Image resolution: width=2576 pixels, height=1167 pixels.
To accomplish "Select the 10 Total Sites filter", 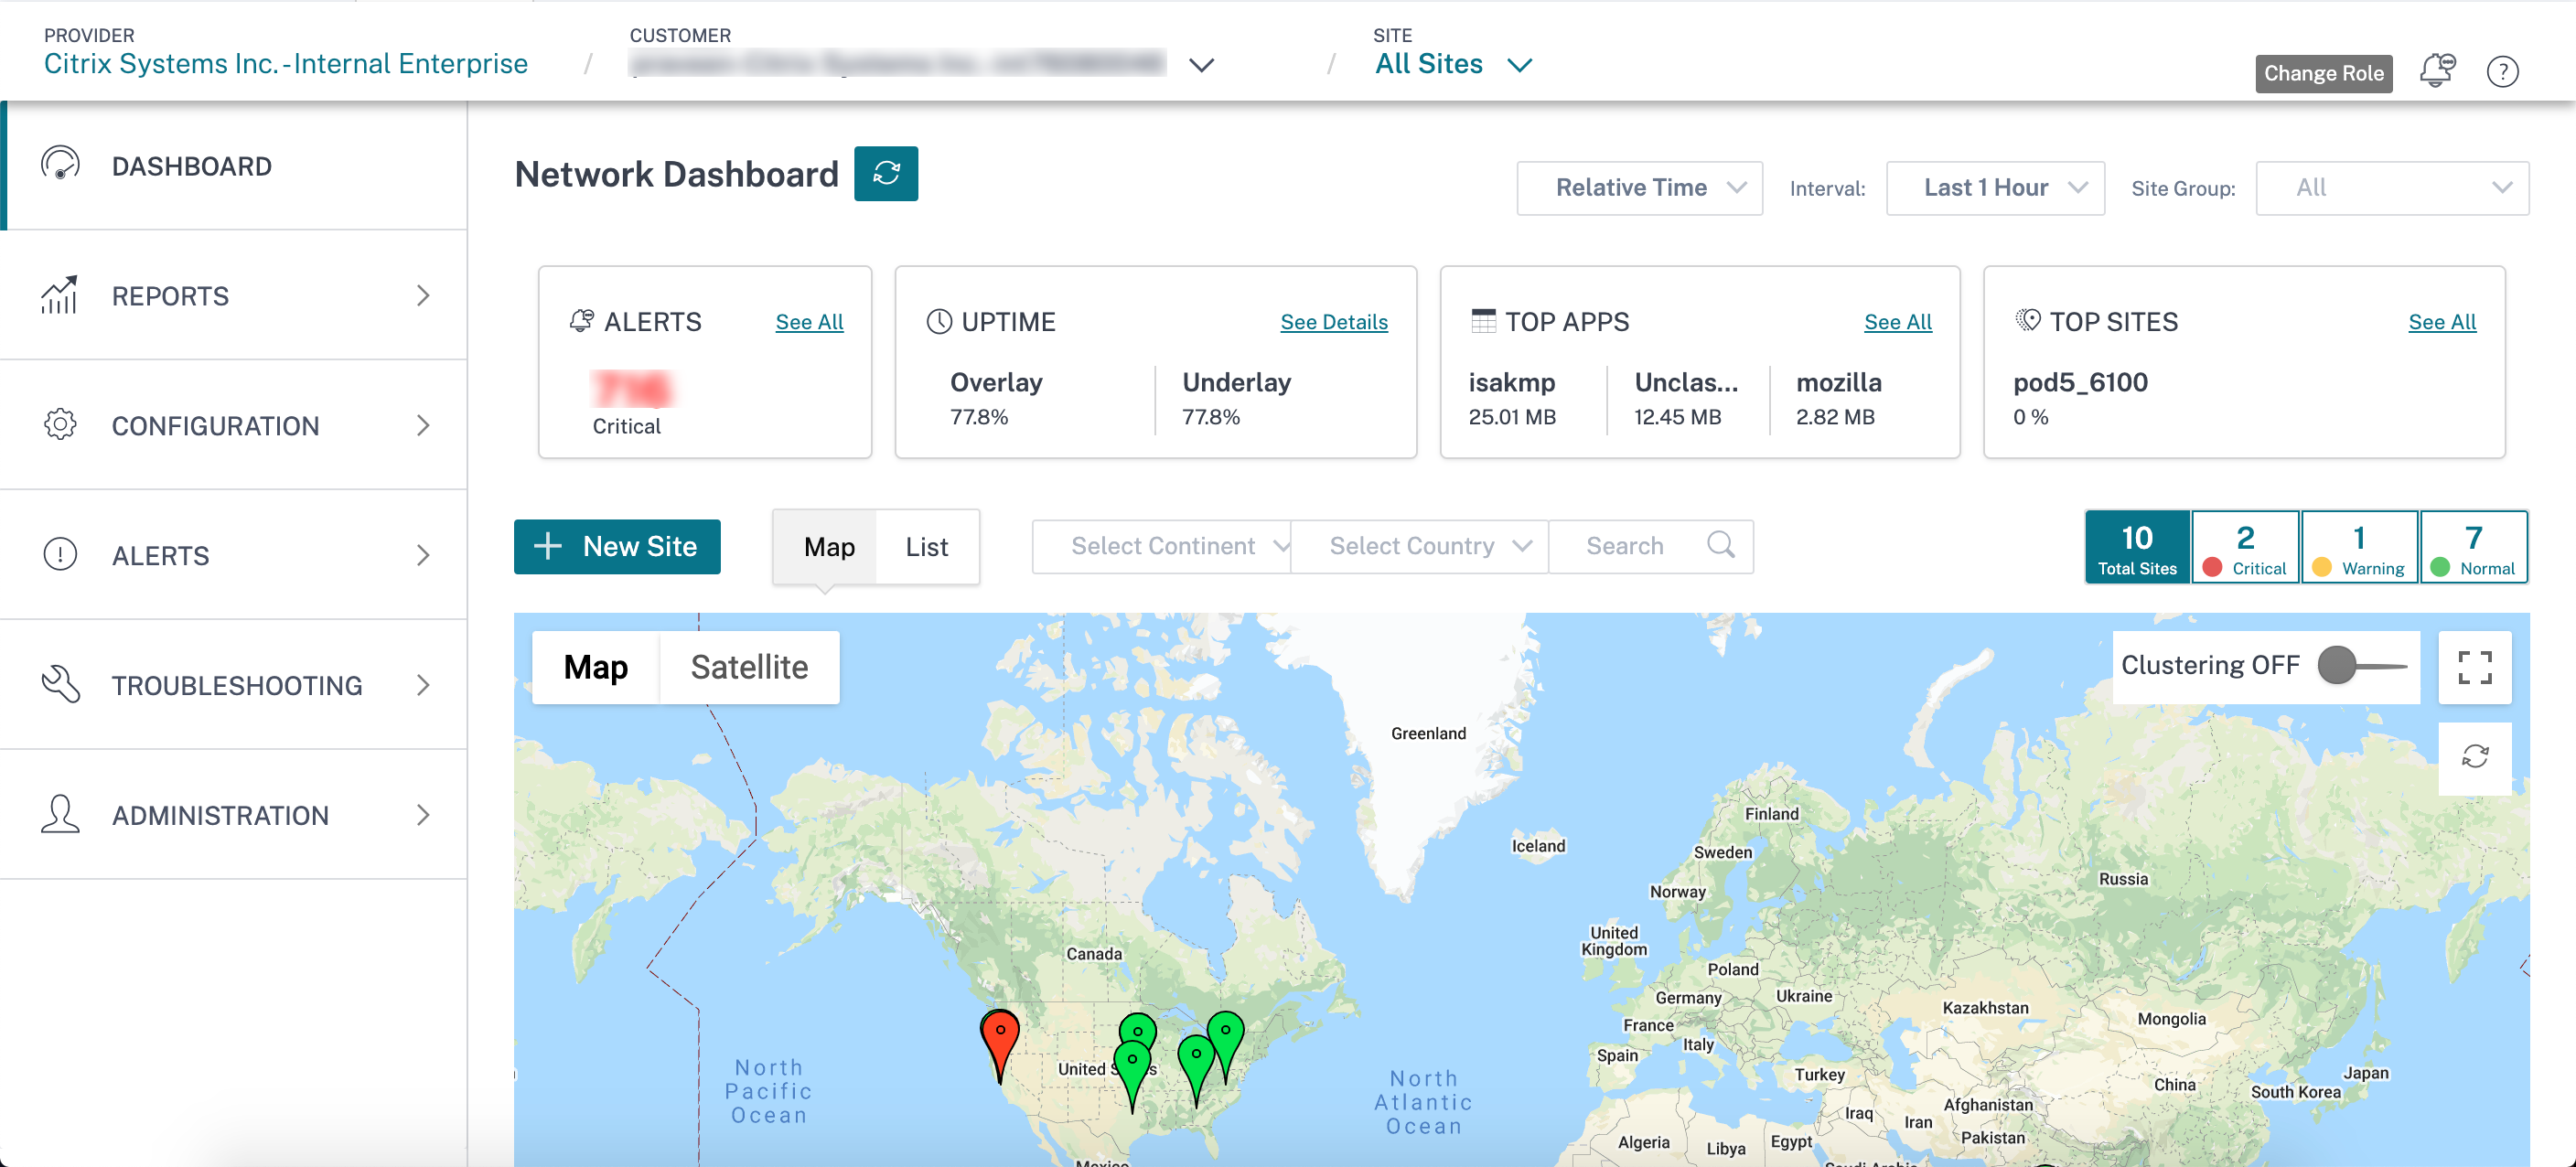I will 2137,548.
